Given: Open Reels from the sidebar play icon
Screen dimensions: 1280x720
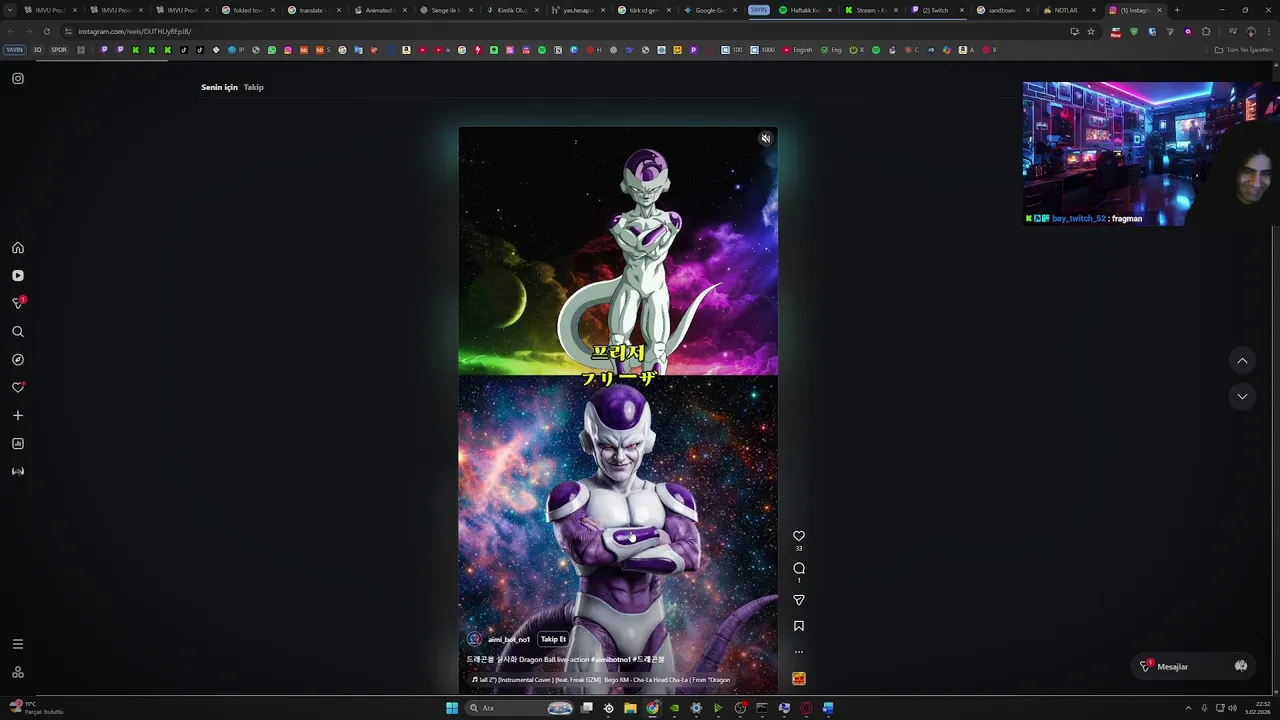Looking at the screenshot, I should click(x=18, y=276).
